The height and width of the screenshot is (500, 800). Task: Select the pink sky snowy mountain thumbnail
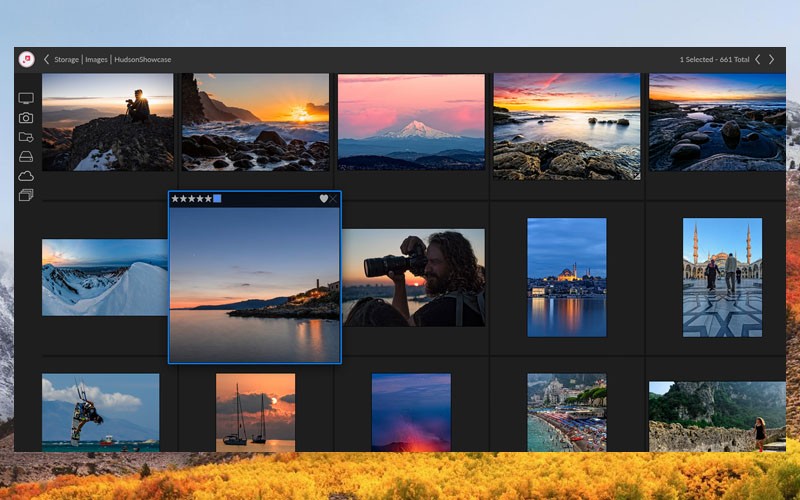tap(411, 122)
